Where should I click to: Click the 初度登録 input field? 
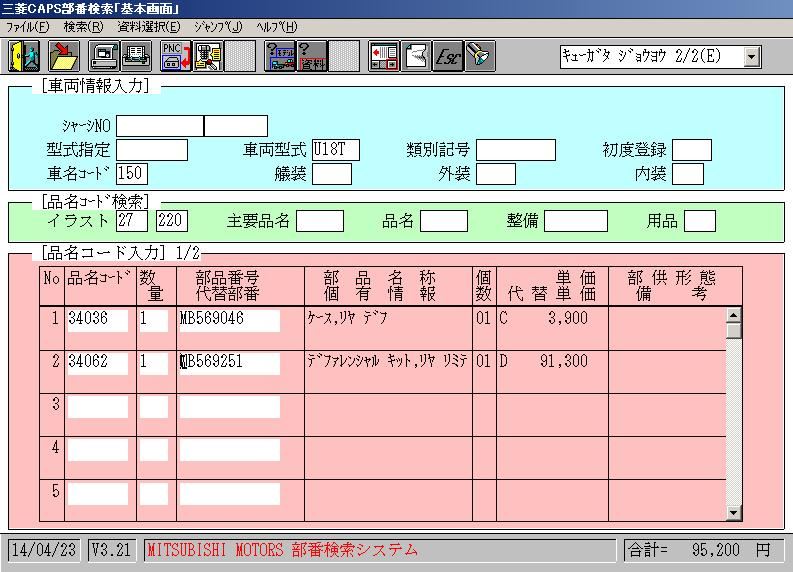point(691,150)
